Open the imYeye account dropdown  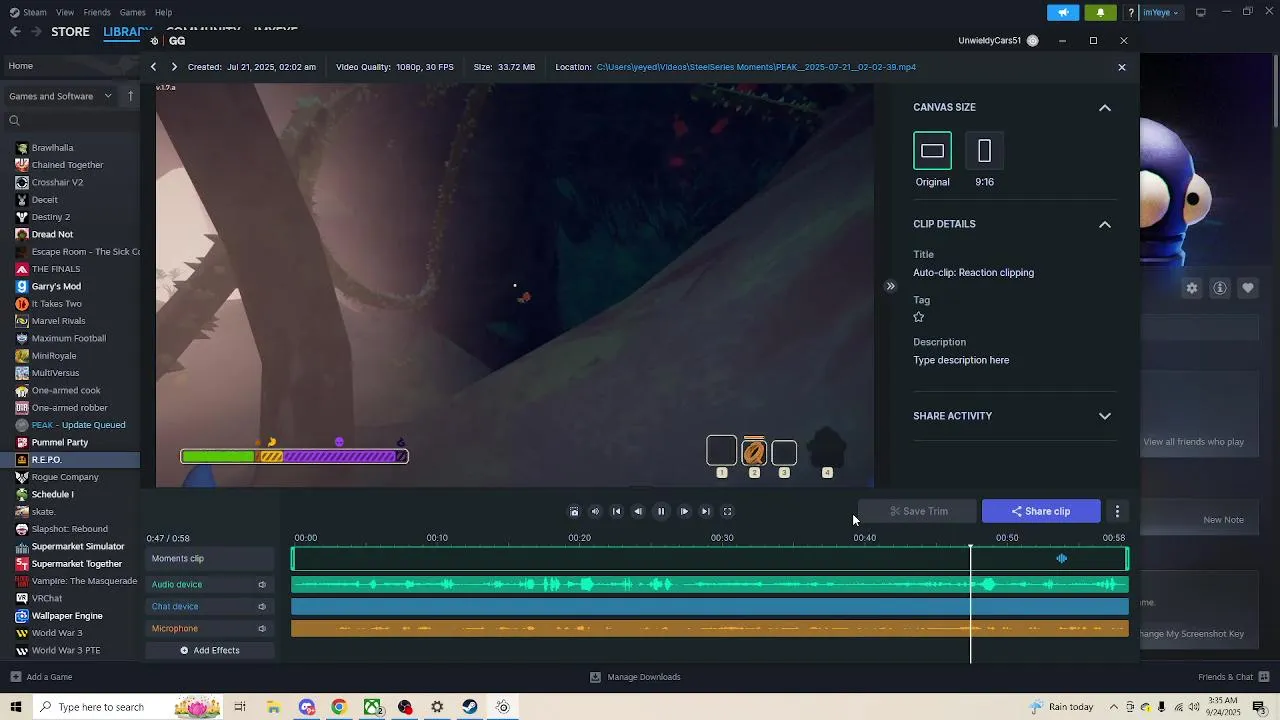tap(1160, 12)
